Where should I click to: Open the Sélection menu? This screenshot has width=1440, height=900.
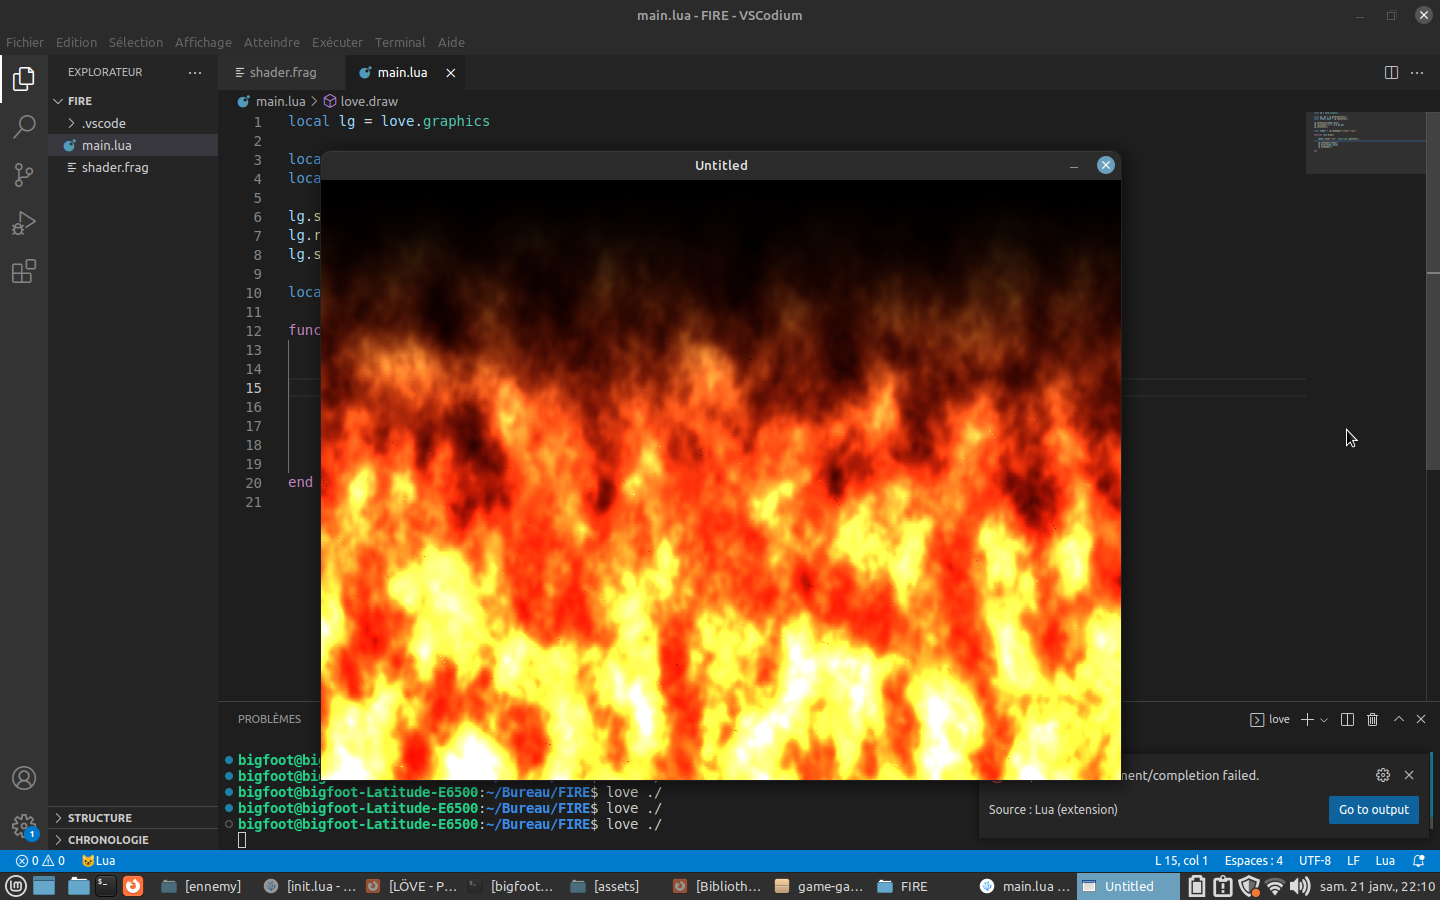[x=136, y=42]
